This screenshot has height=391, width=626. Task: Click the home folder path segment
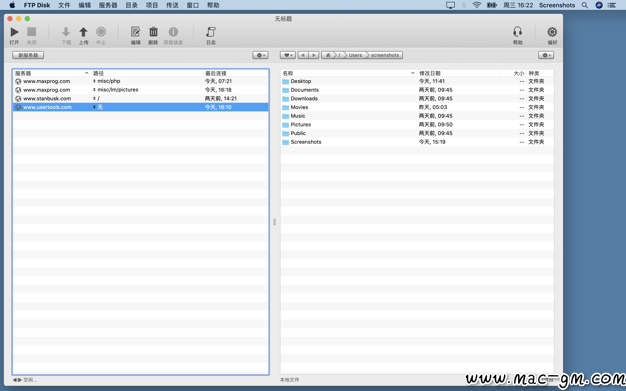(329, 55)
